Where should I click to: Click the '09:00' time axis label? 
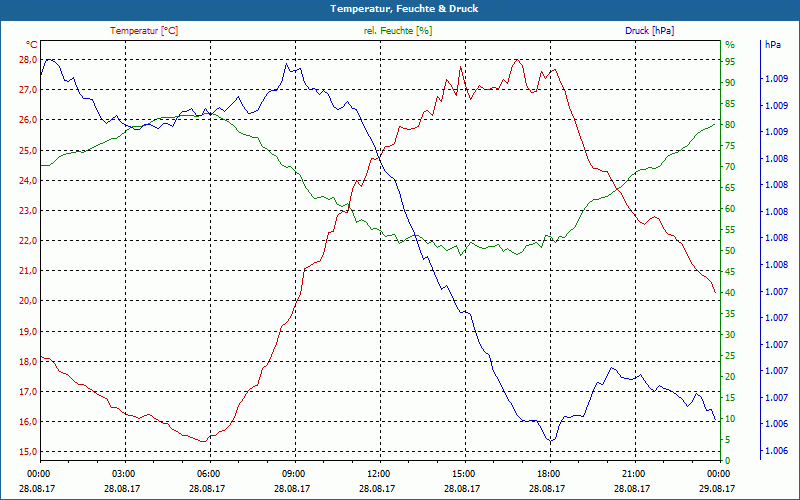pos(292,473)
